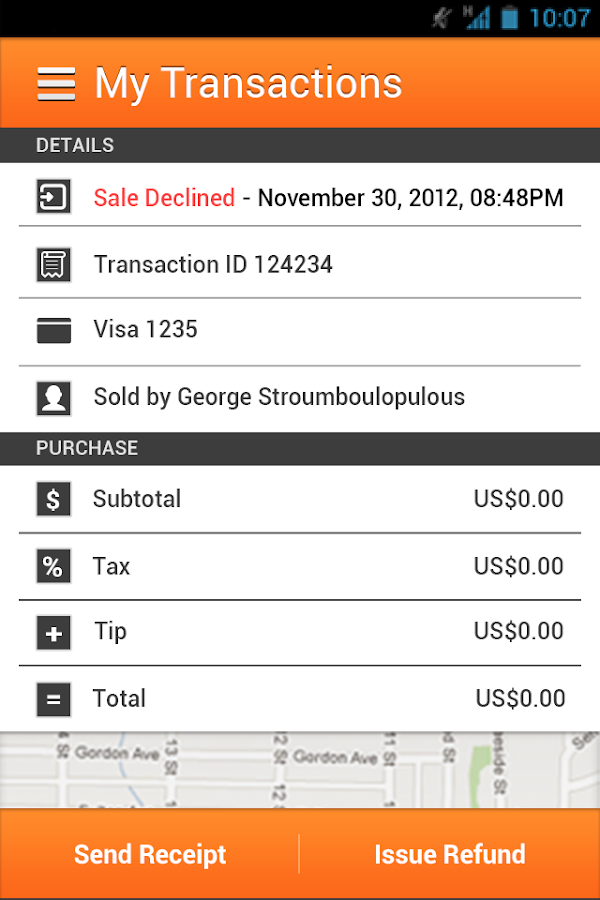Click the equals Total icon
This screenshot has height=900, width=600.
pos(53,699)
